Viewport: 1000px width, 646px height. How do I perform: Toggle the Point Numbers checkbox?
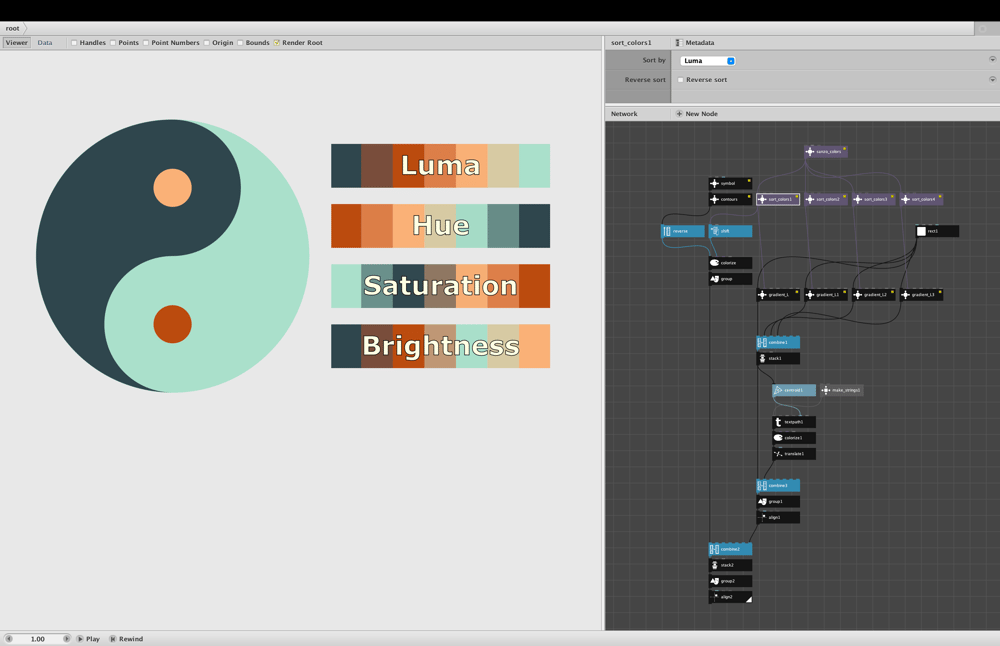pyautogui.click(x=146, y=43)
